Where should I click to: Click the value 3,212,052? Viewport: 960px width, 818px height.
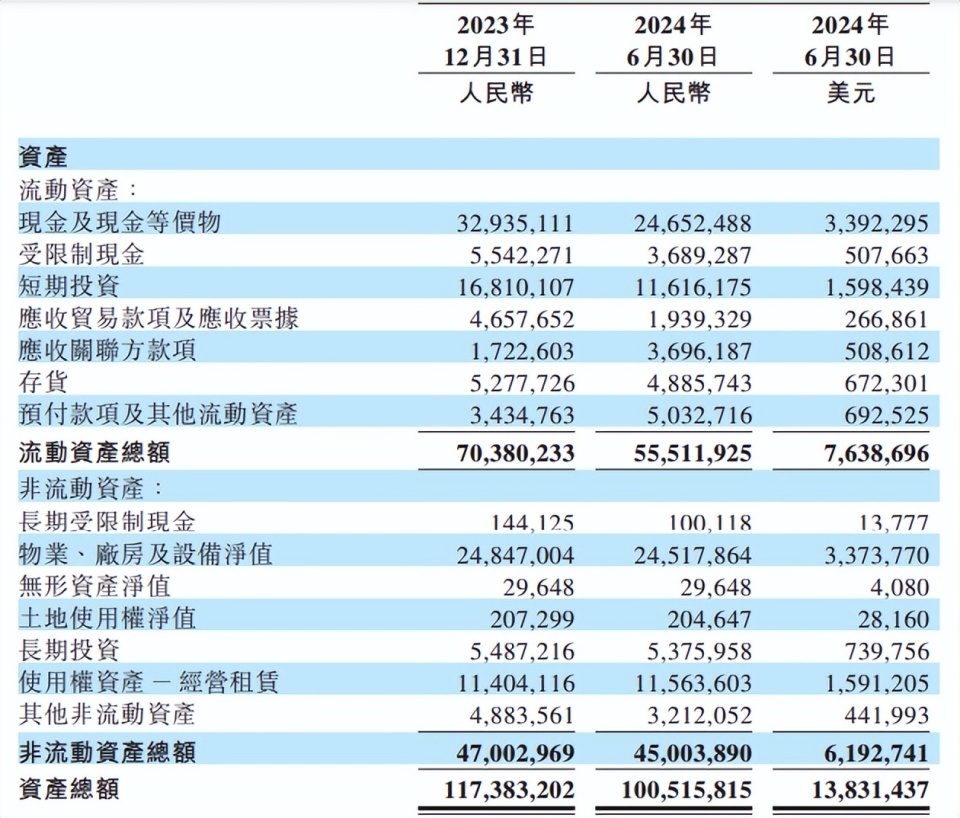tap(699, 715)
